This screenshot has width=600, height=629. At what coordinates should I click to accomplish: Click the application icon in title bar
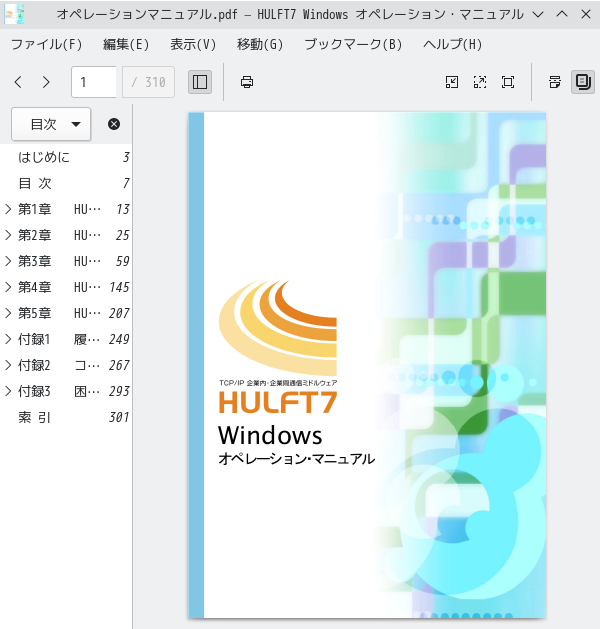[14, 14]
